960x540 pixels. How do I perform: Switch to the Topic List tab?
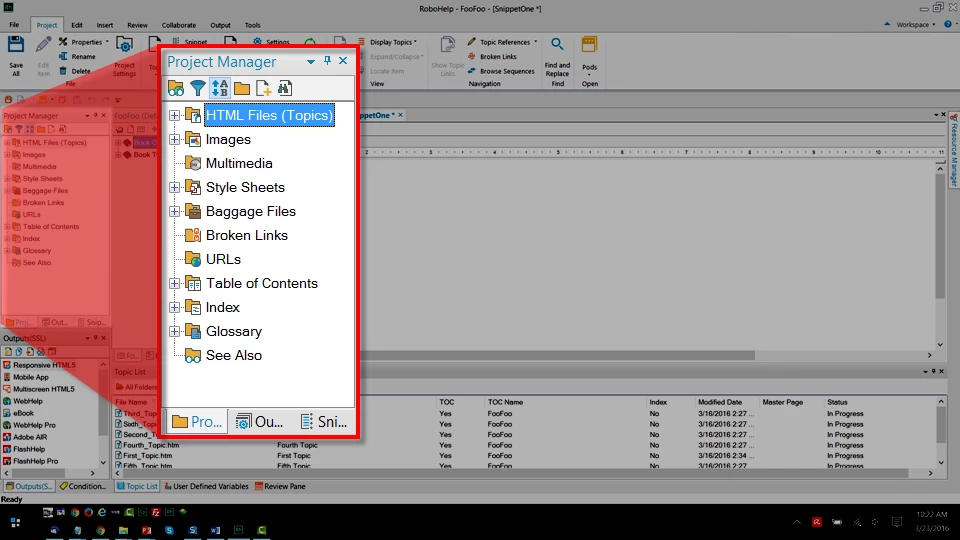click(x=137, y=486)
